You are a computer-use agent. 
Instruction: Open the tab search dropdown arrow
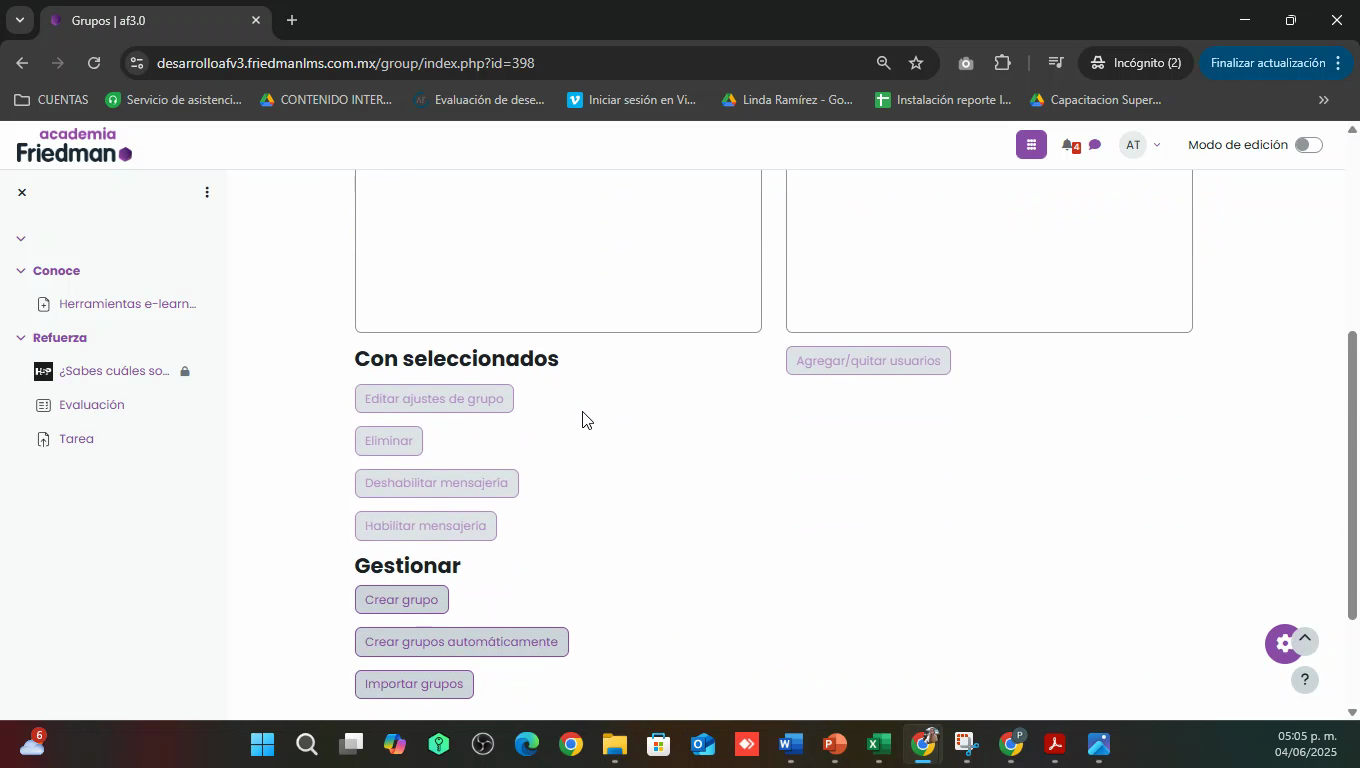click(x=19, y=20)
